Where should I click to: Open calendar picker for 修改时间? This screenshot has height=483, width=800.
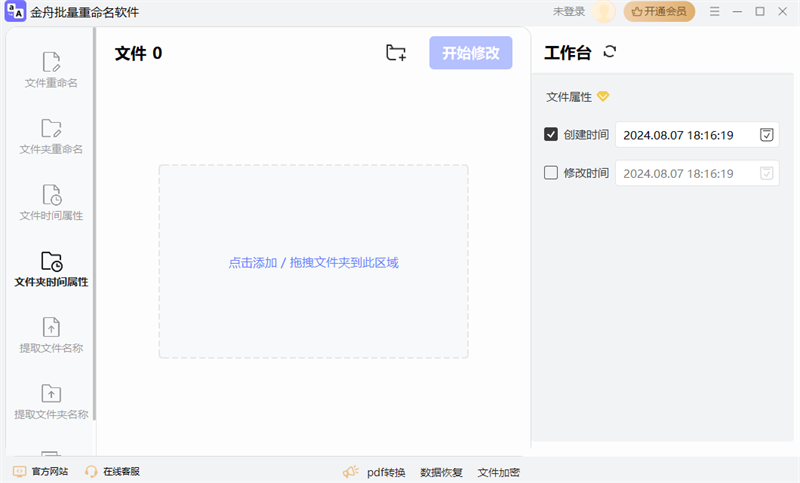coord(766,173)
